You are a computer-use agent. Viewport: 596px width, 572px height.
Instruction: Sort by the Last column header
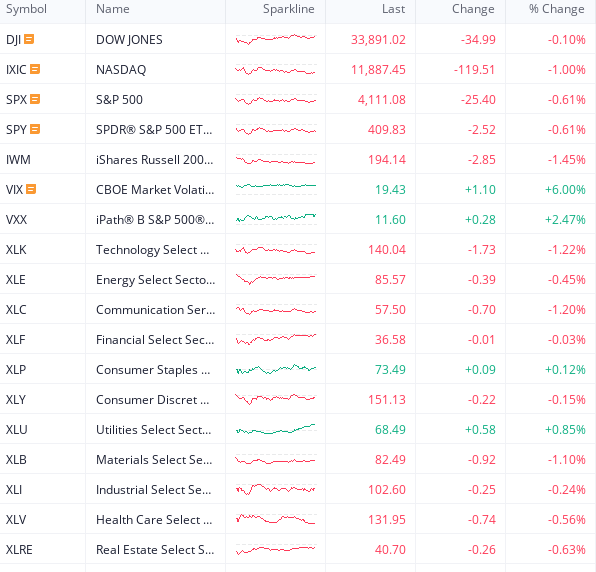pyautogui.click(x=393, y=9)
